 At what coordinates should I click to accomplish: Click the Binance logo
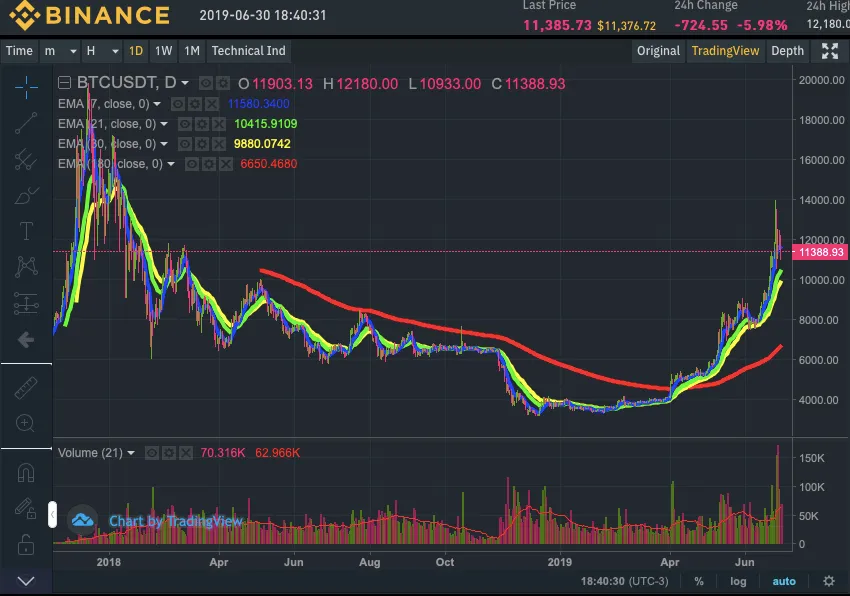(90, 15)
